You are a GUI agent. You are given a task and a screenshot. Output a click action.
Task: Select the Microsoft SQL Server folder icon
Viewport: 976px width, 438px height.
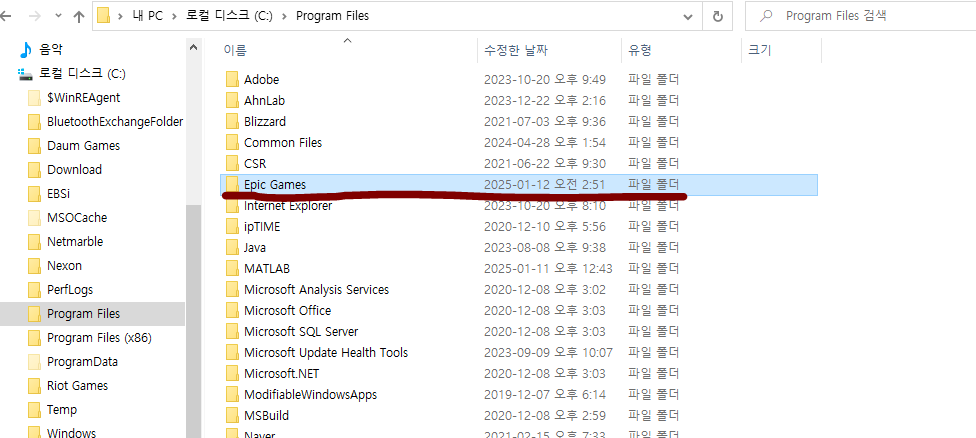232,332
